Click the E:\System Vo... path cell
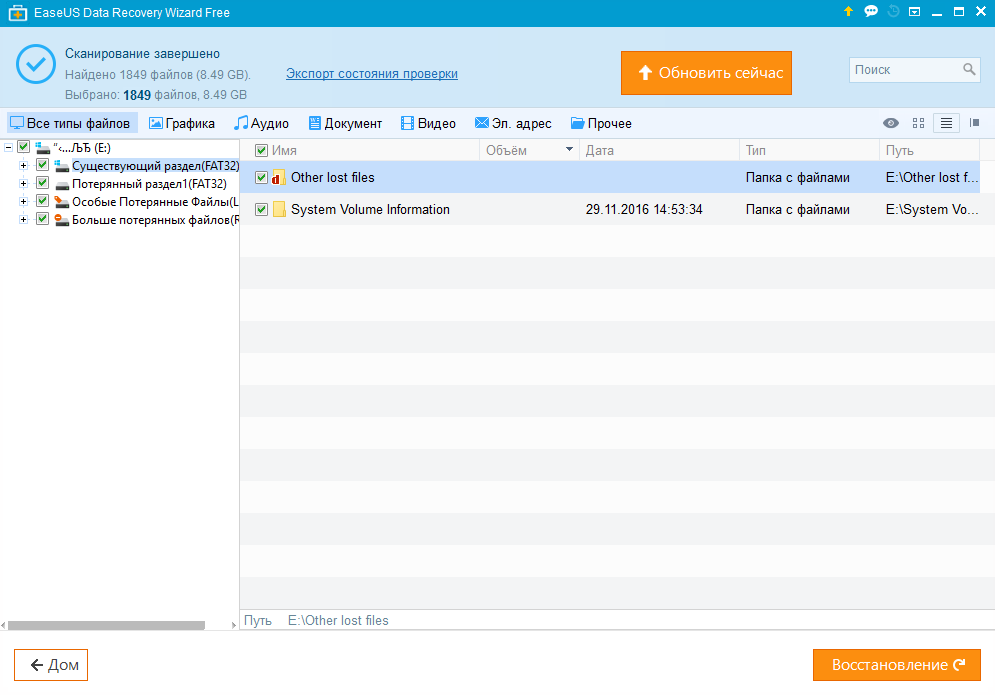The width and height of the screenshot is (995, 695). 932,209
